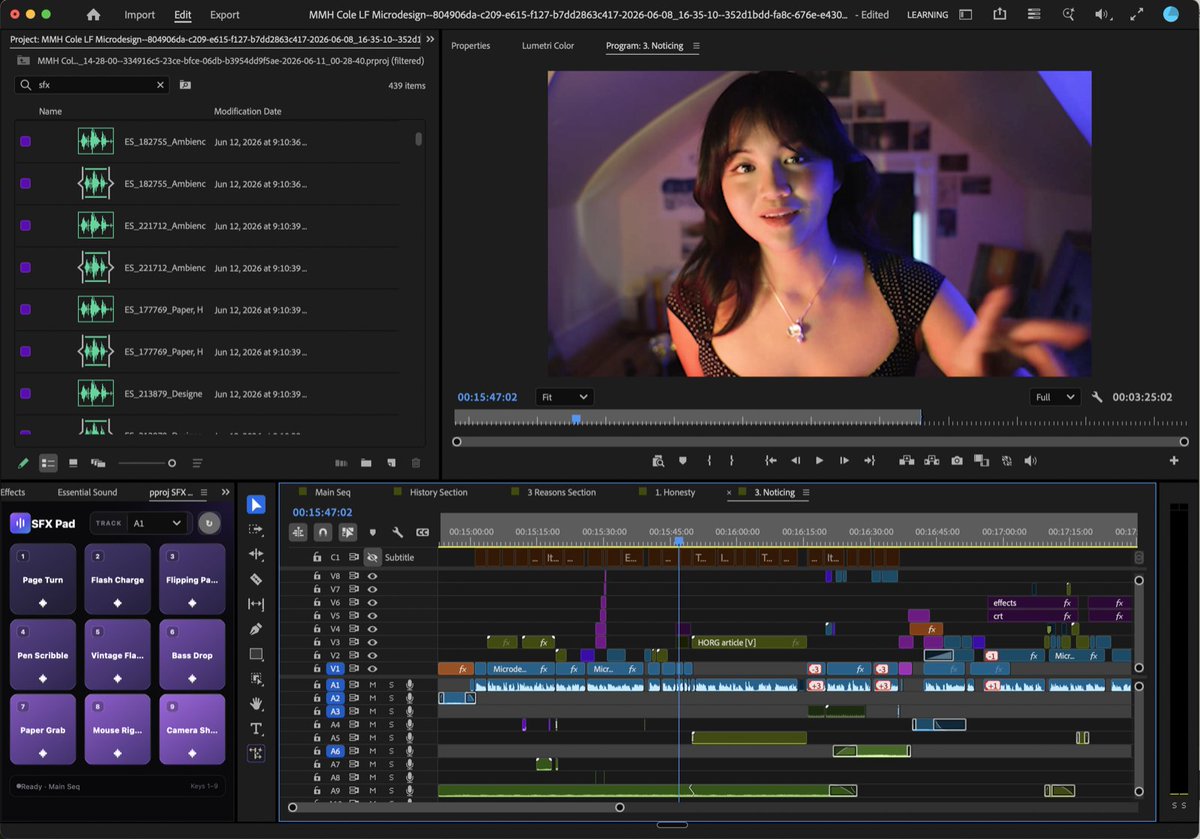Expand Project panel overflow chevrons

click(x=430, y=39)
